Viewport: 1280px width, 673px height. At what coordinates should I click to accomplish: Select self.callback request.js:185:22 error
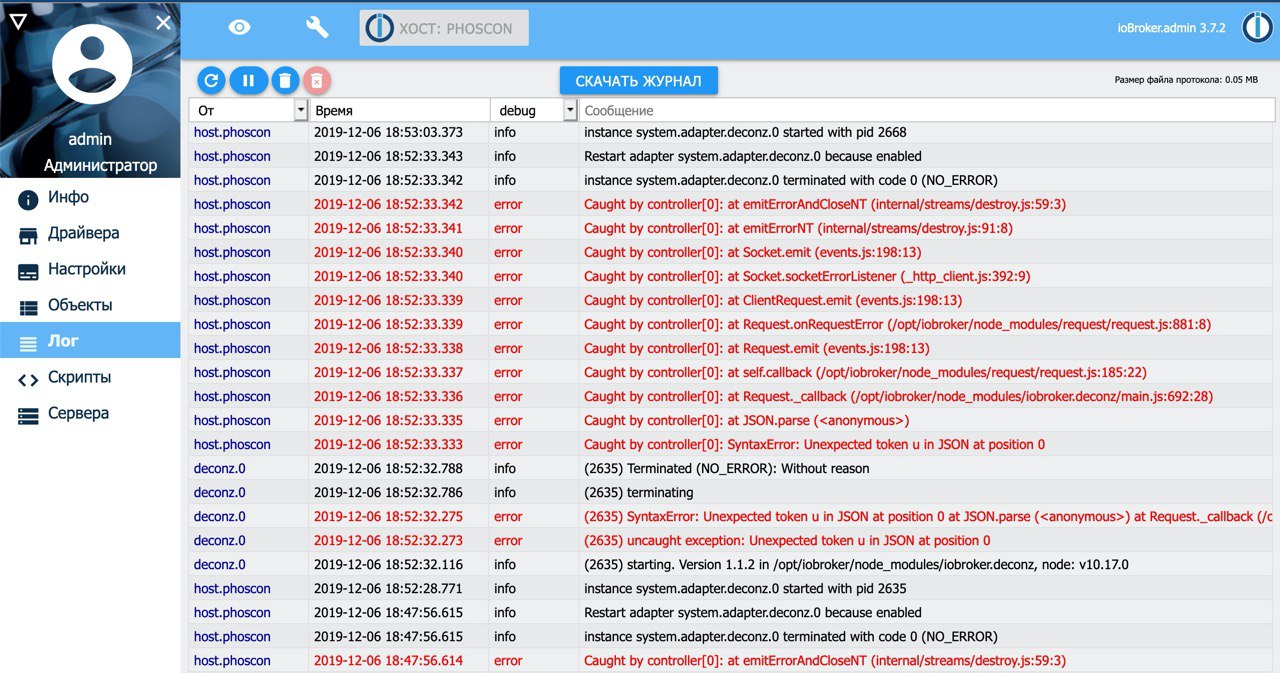click(865, 372)
